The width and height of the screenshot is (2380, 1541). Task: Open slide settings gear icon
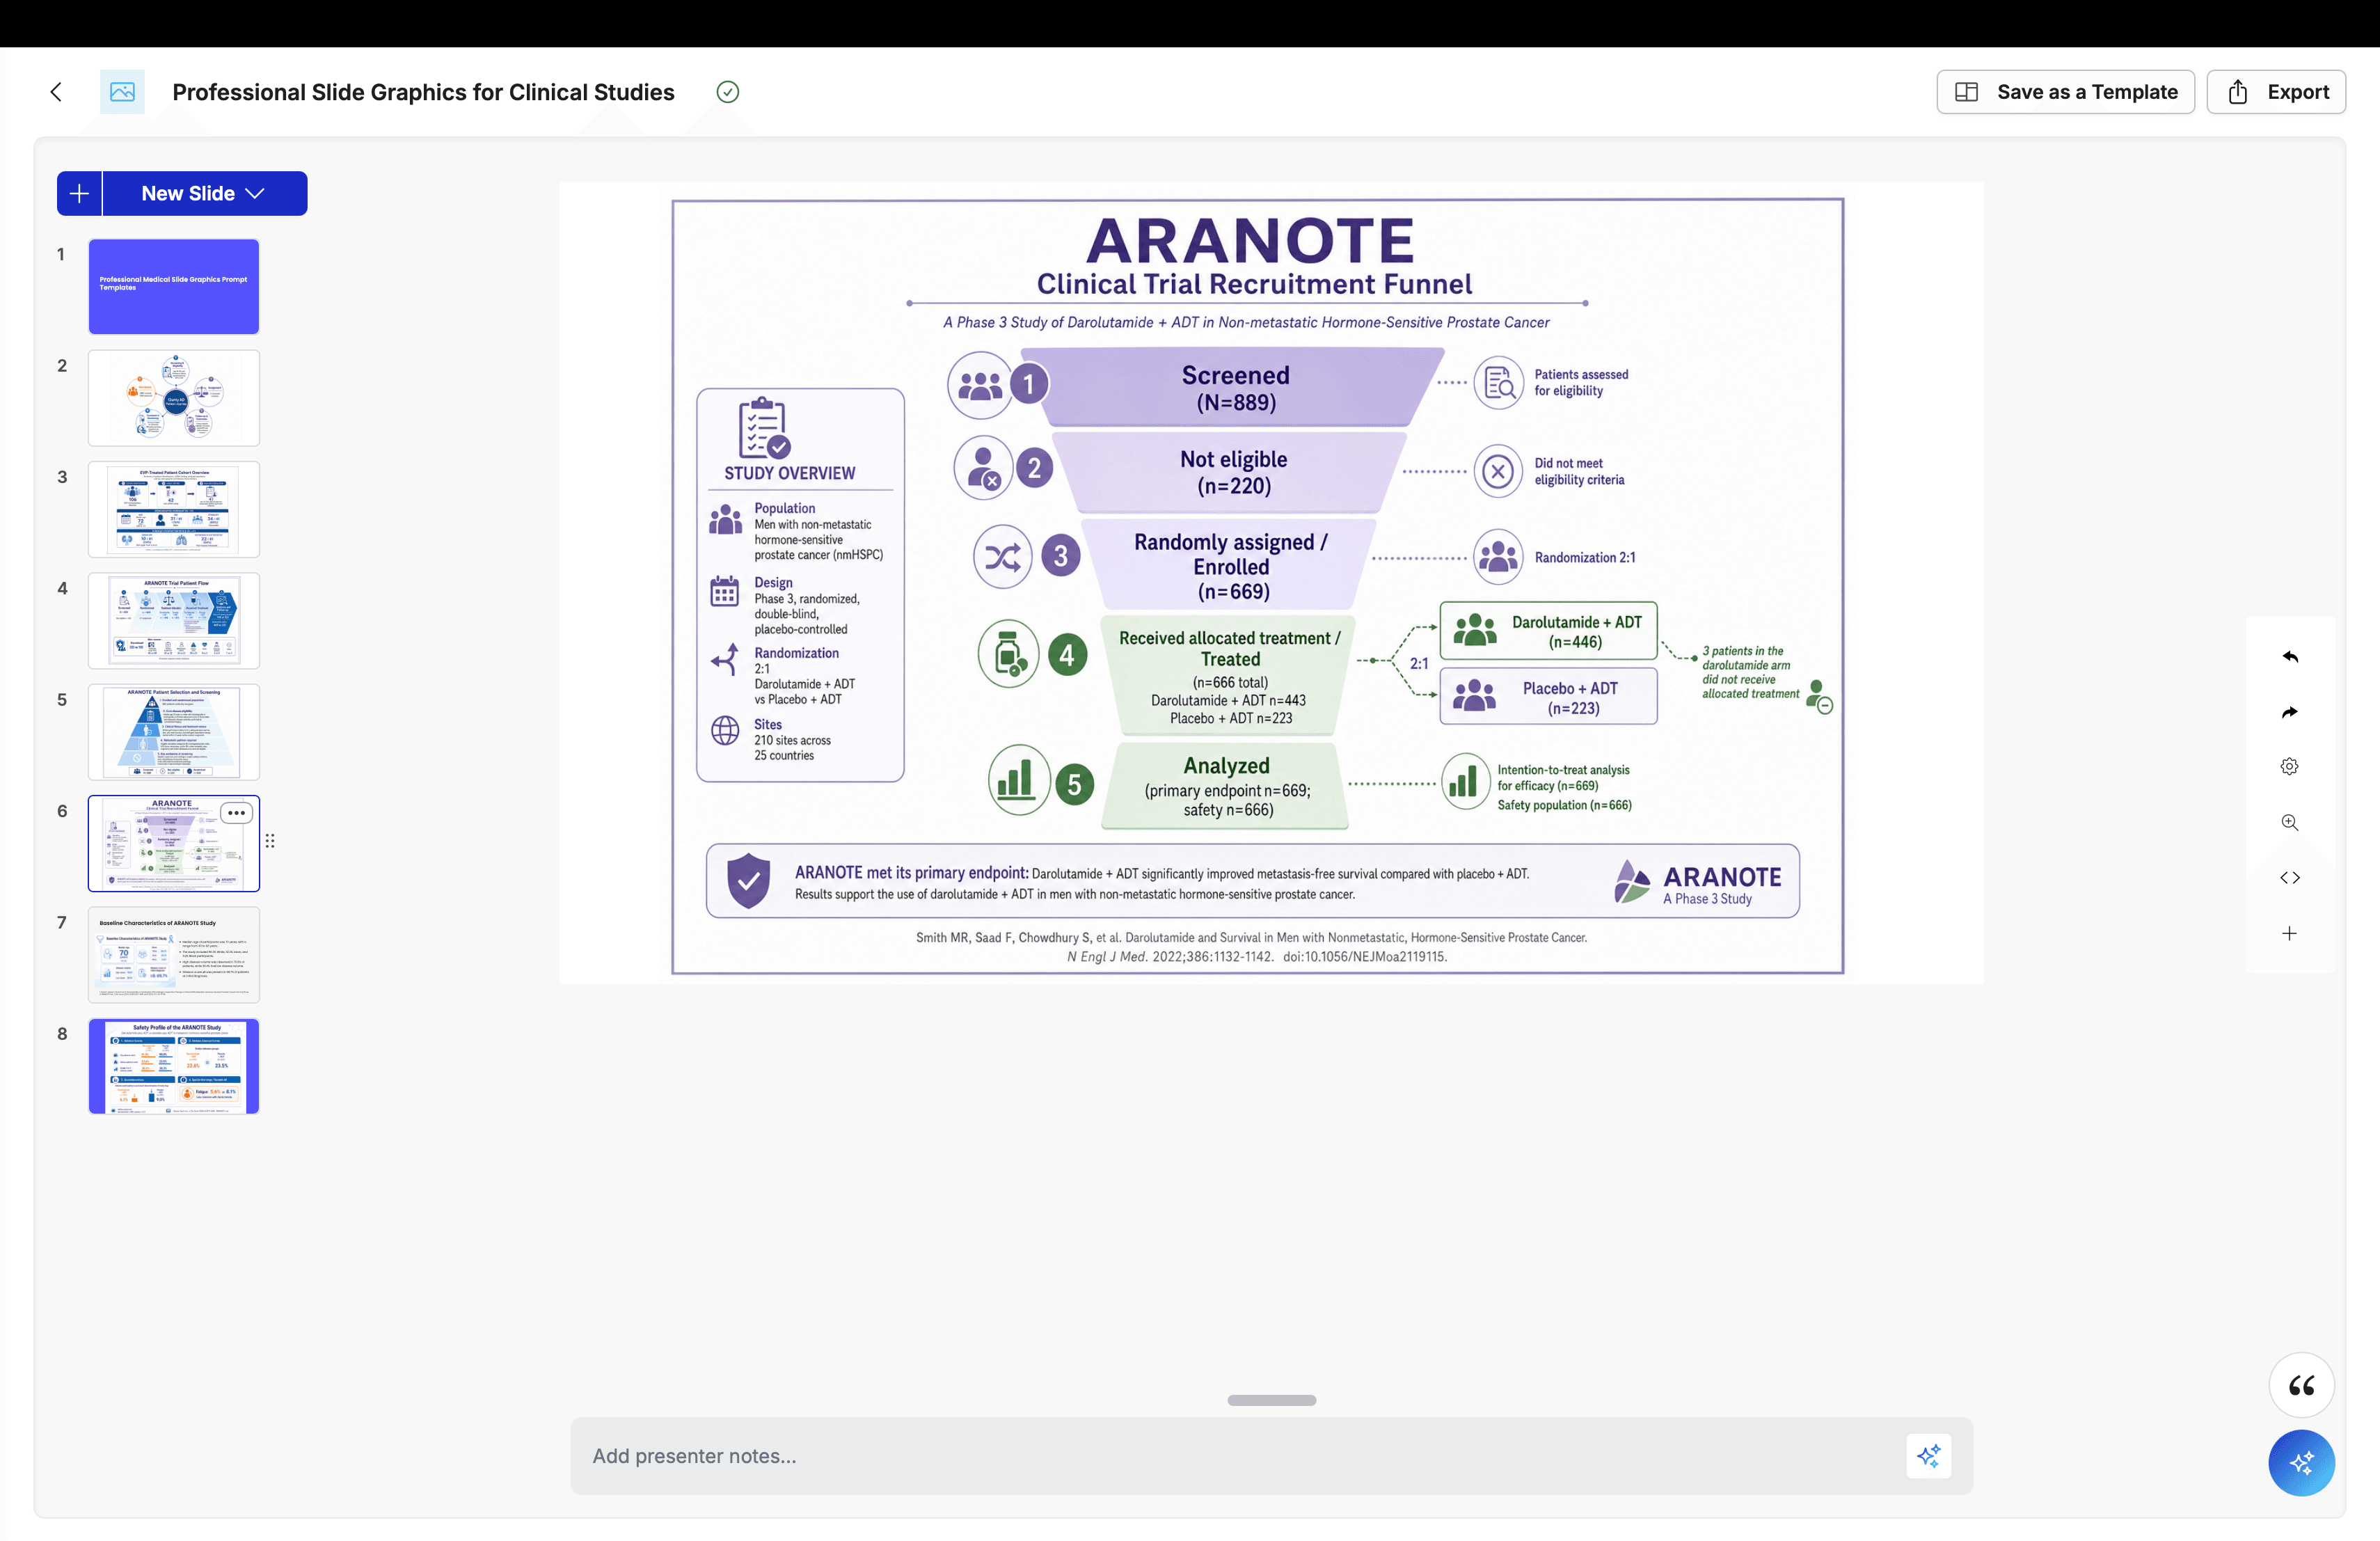(2290, 766)
